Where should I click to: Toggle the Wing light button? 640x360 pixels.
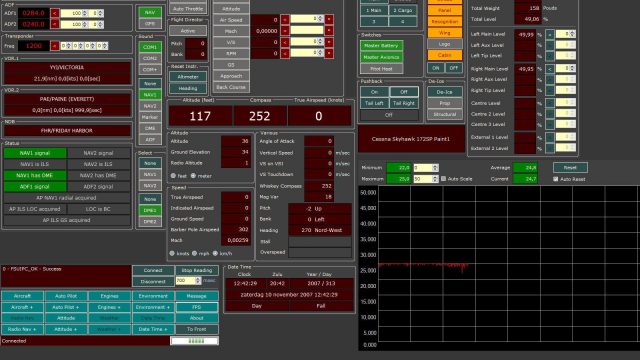(x=444, y=33)
